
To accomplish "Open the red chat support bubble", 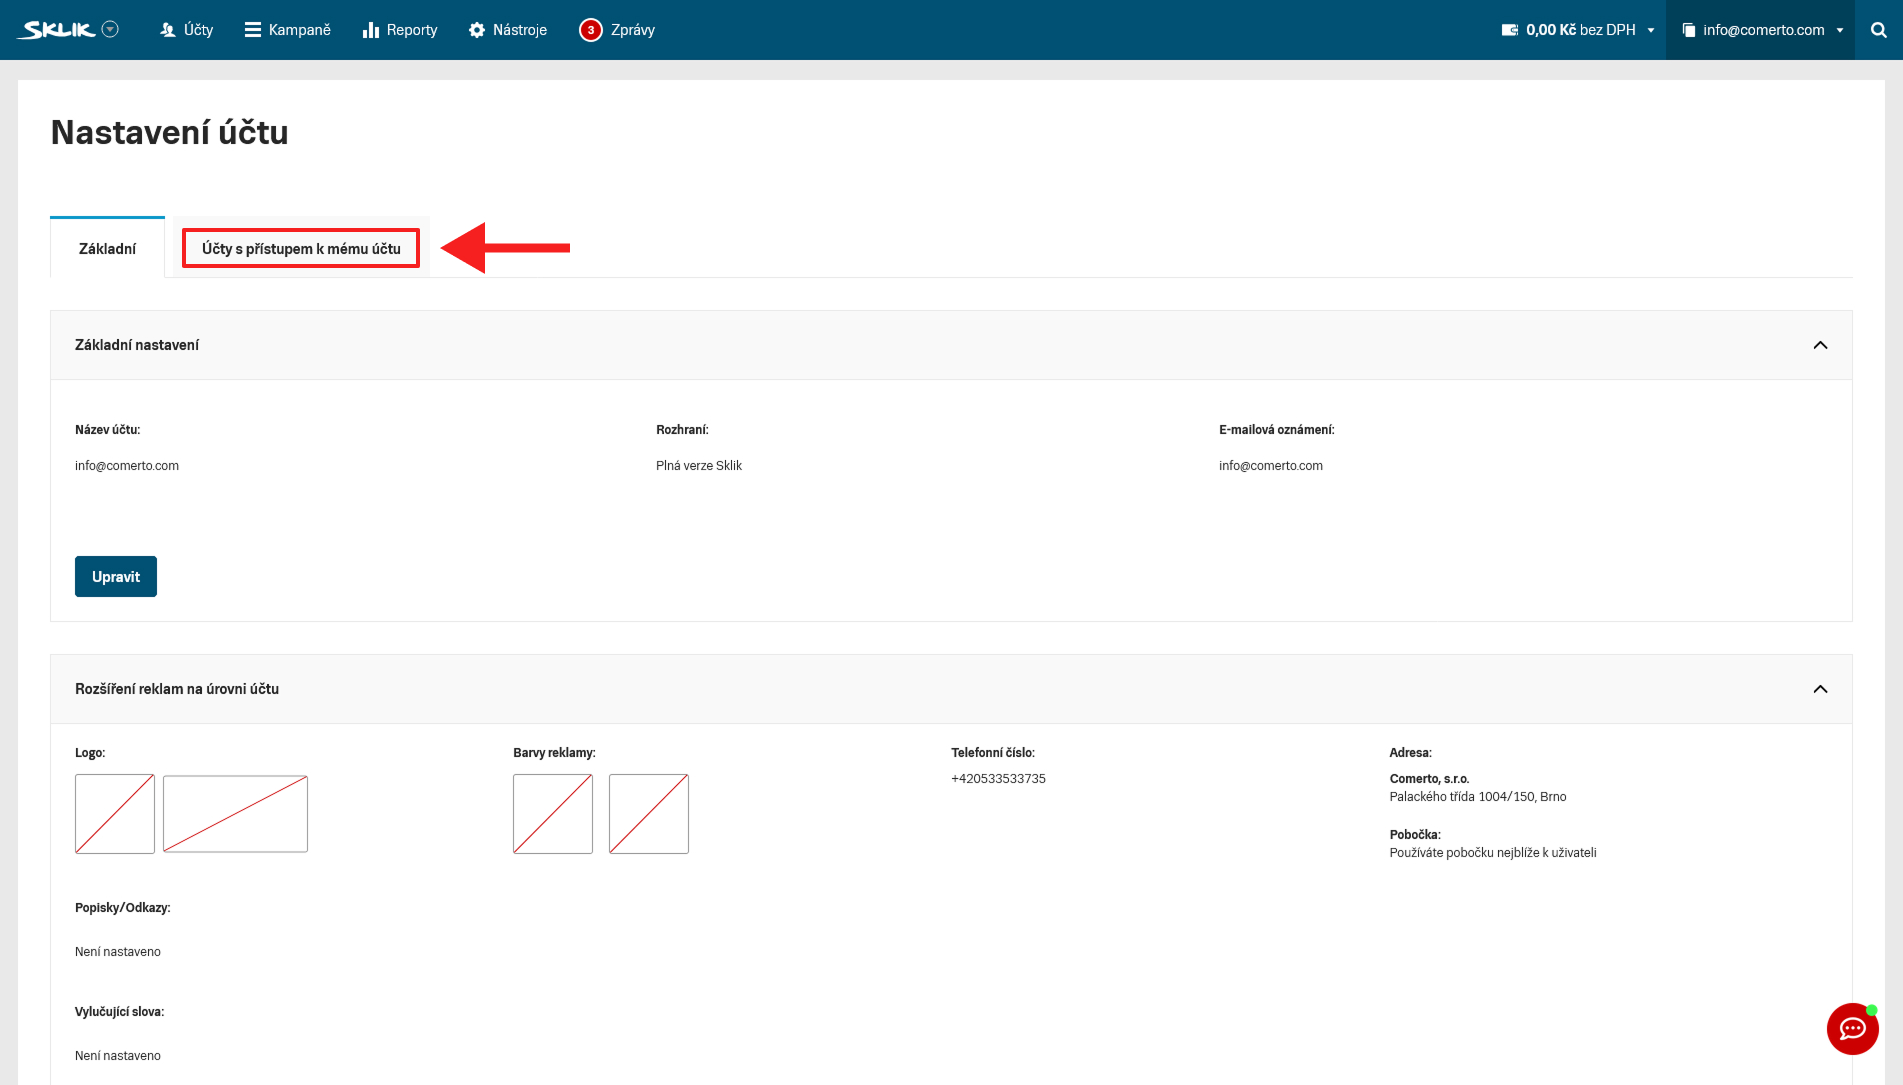I will click(x=1852, y=1028).
